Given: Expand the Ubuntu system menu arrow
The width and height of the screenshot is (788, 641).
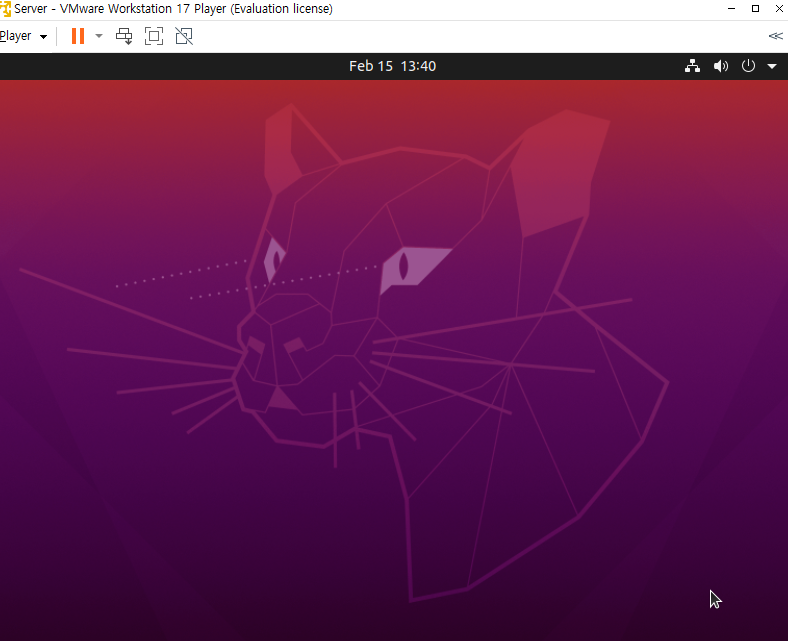Looking at the screenshot, I should coord(772,66).
